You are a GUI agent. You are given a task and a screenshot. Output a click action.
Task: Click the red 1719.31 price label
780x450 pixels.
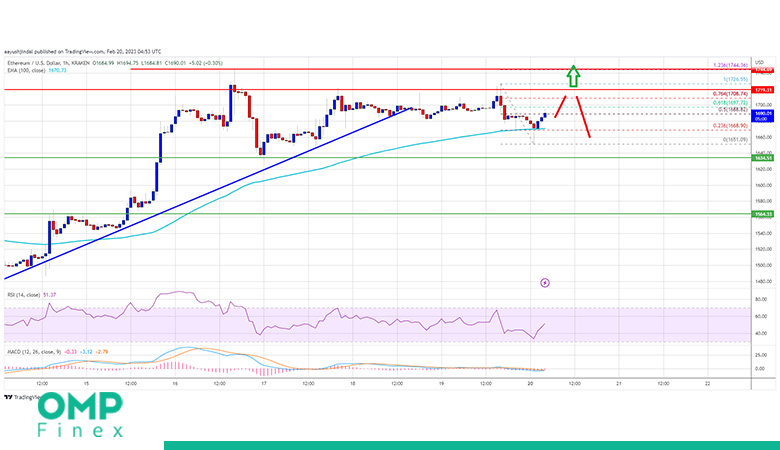click(x=764, y=90)
